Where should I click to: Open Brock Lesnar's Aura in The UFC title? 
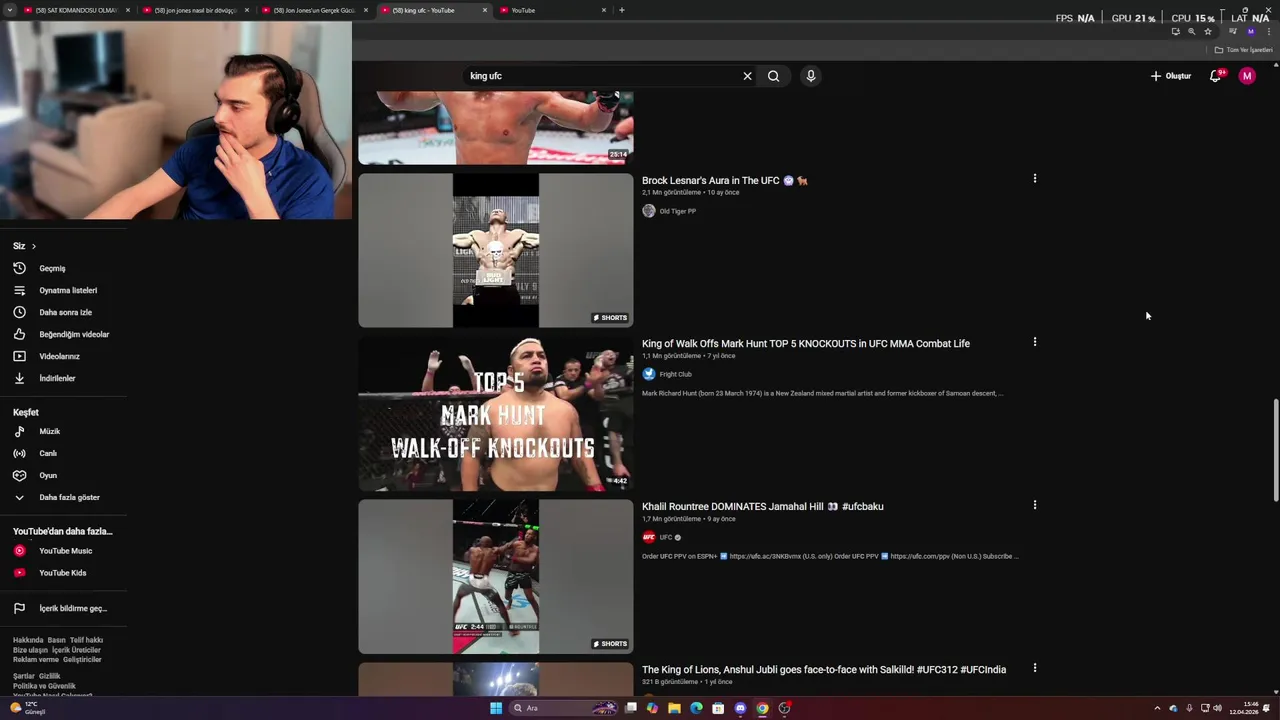[x=725, y=181]
